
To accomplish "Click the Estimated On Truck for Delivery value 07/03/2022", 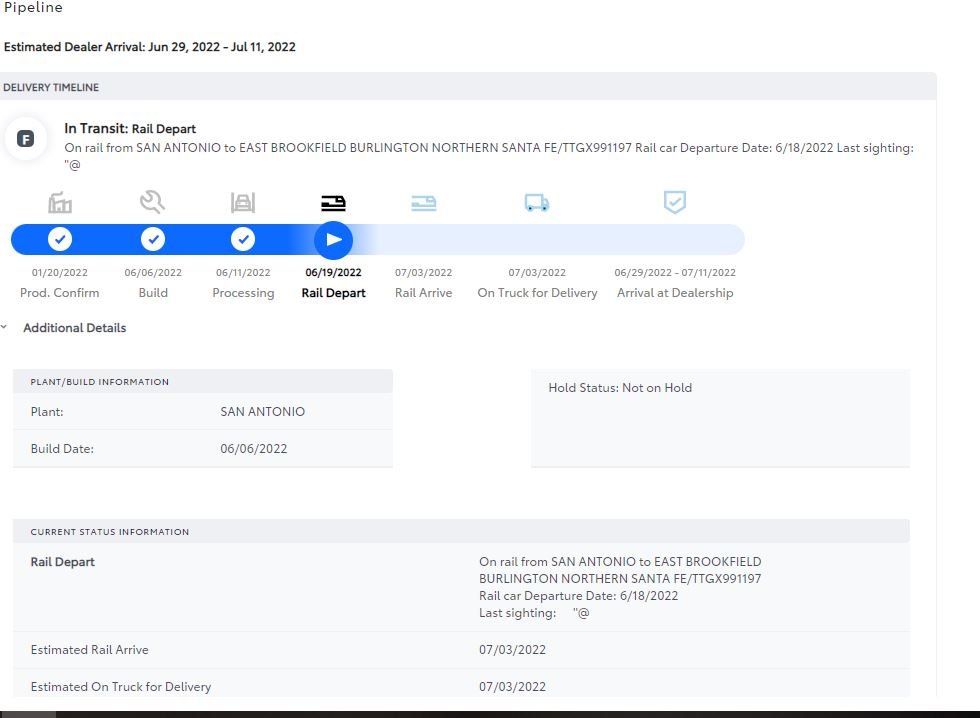I will pos(512,687).
